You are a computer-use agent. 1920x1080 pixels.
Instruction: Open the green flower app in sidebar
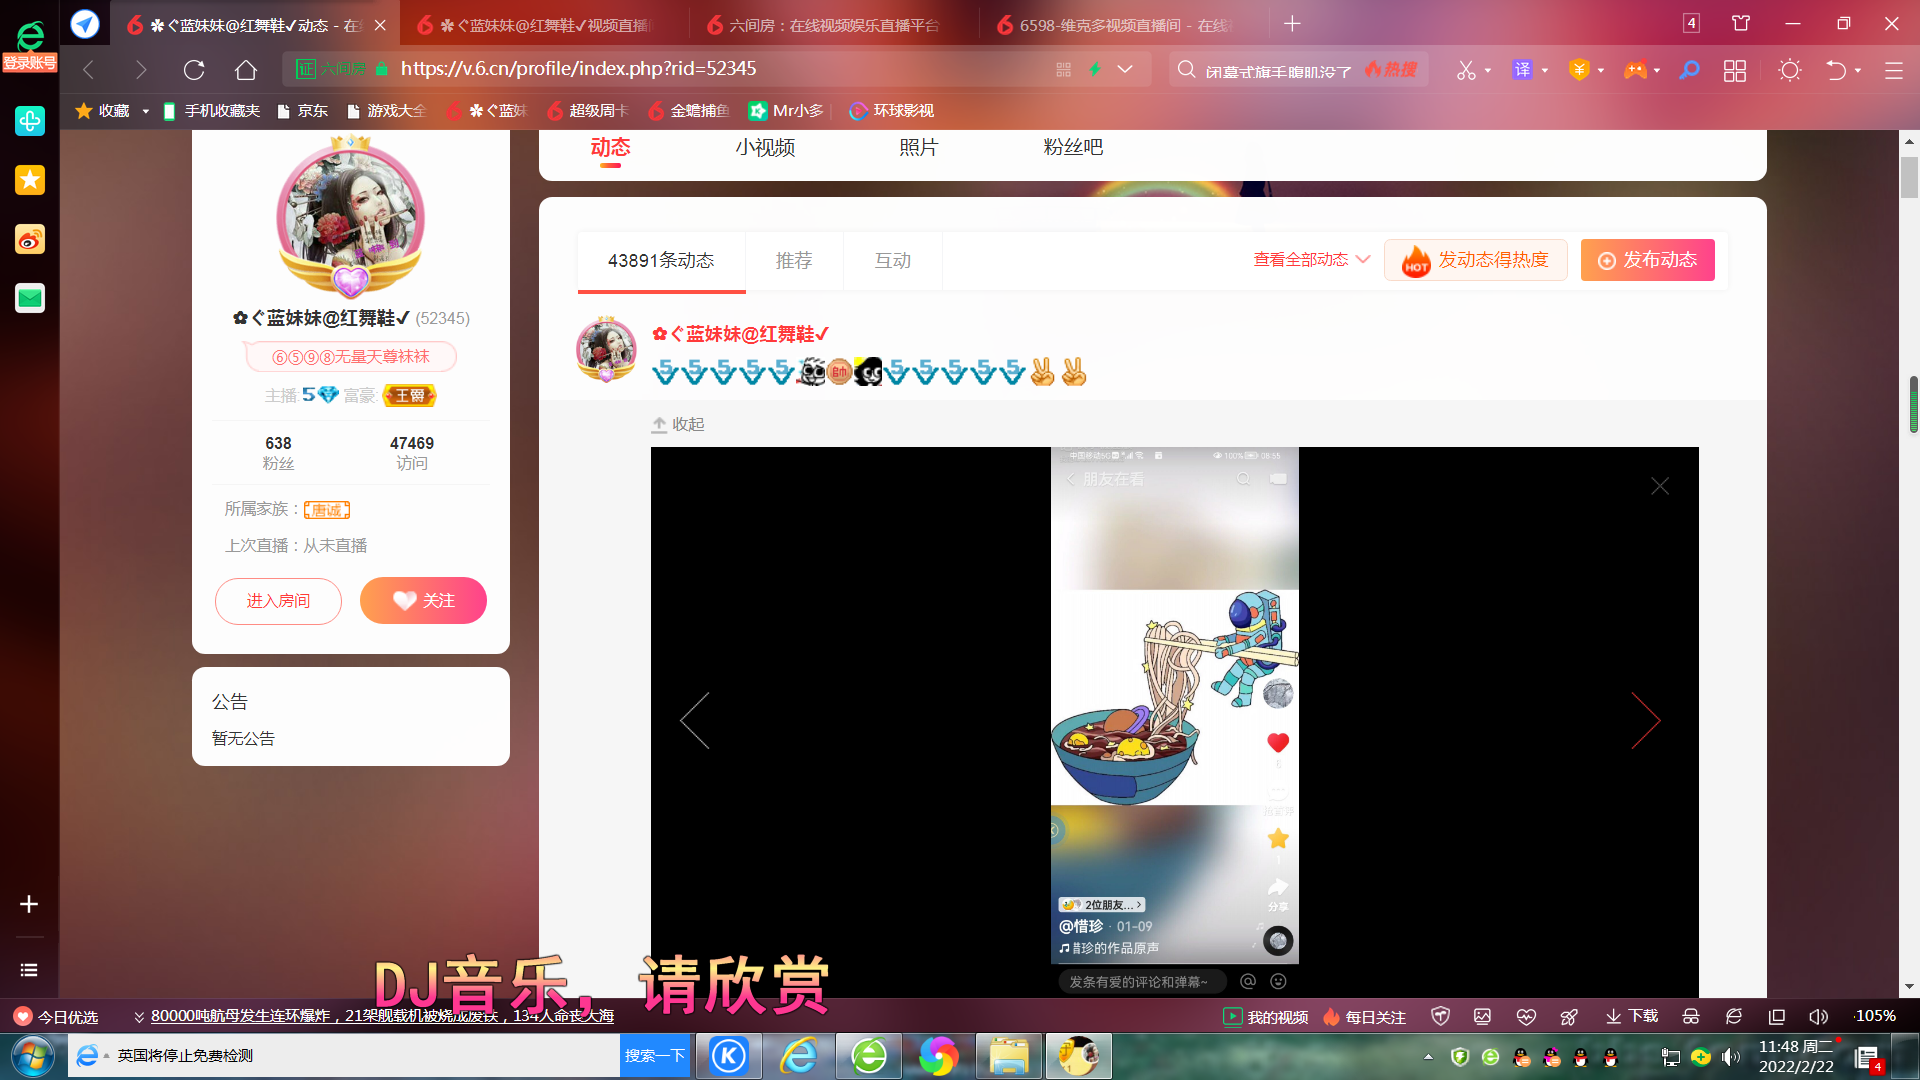[30, 121]
